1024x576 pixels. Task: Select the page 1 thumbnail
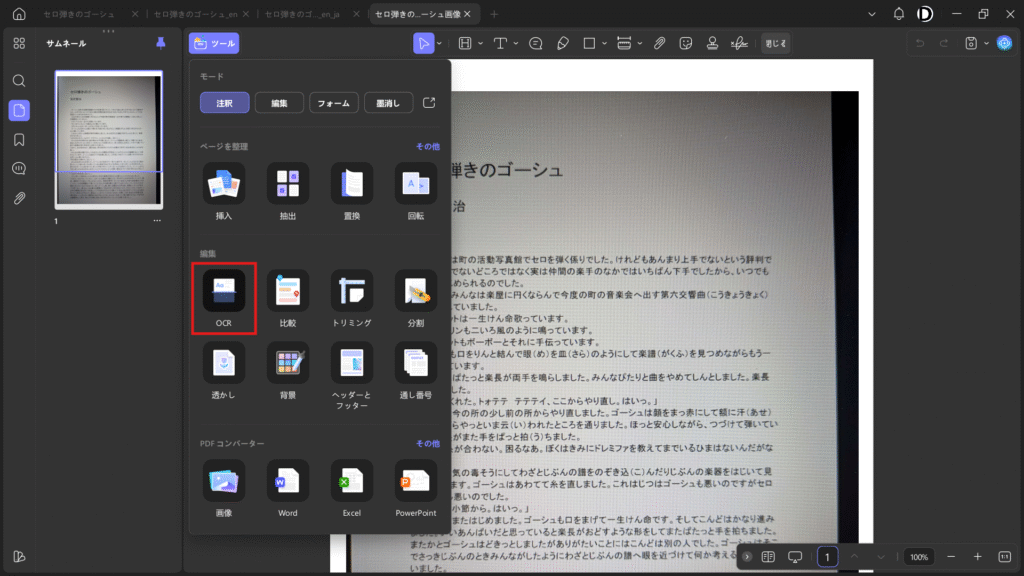[108, 140]
